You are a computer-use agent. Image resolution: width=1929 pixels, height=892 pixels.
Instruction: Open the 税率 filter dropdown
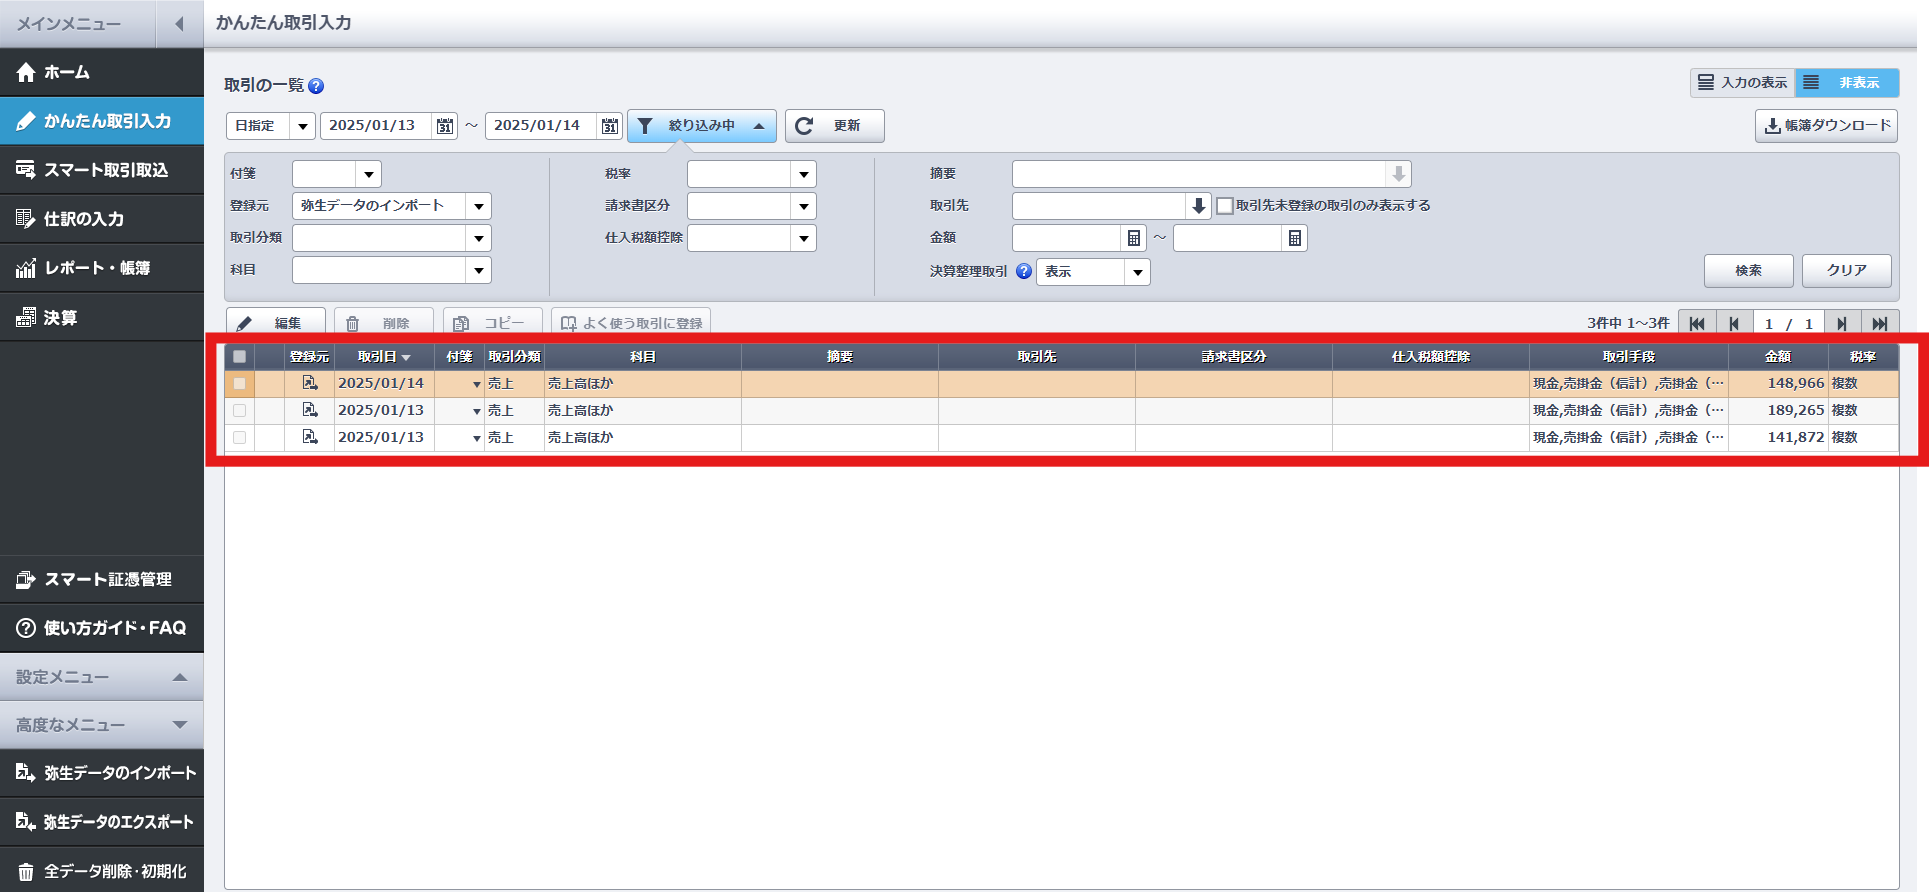(803, 174)
